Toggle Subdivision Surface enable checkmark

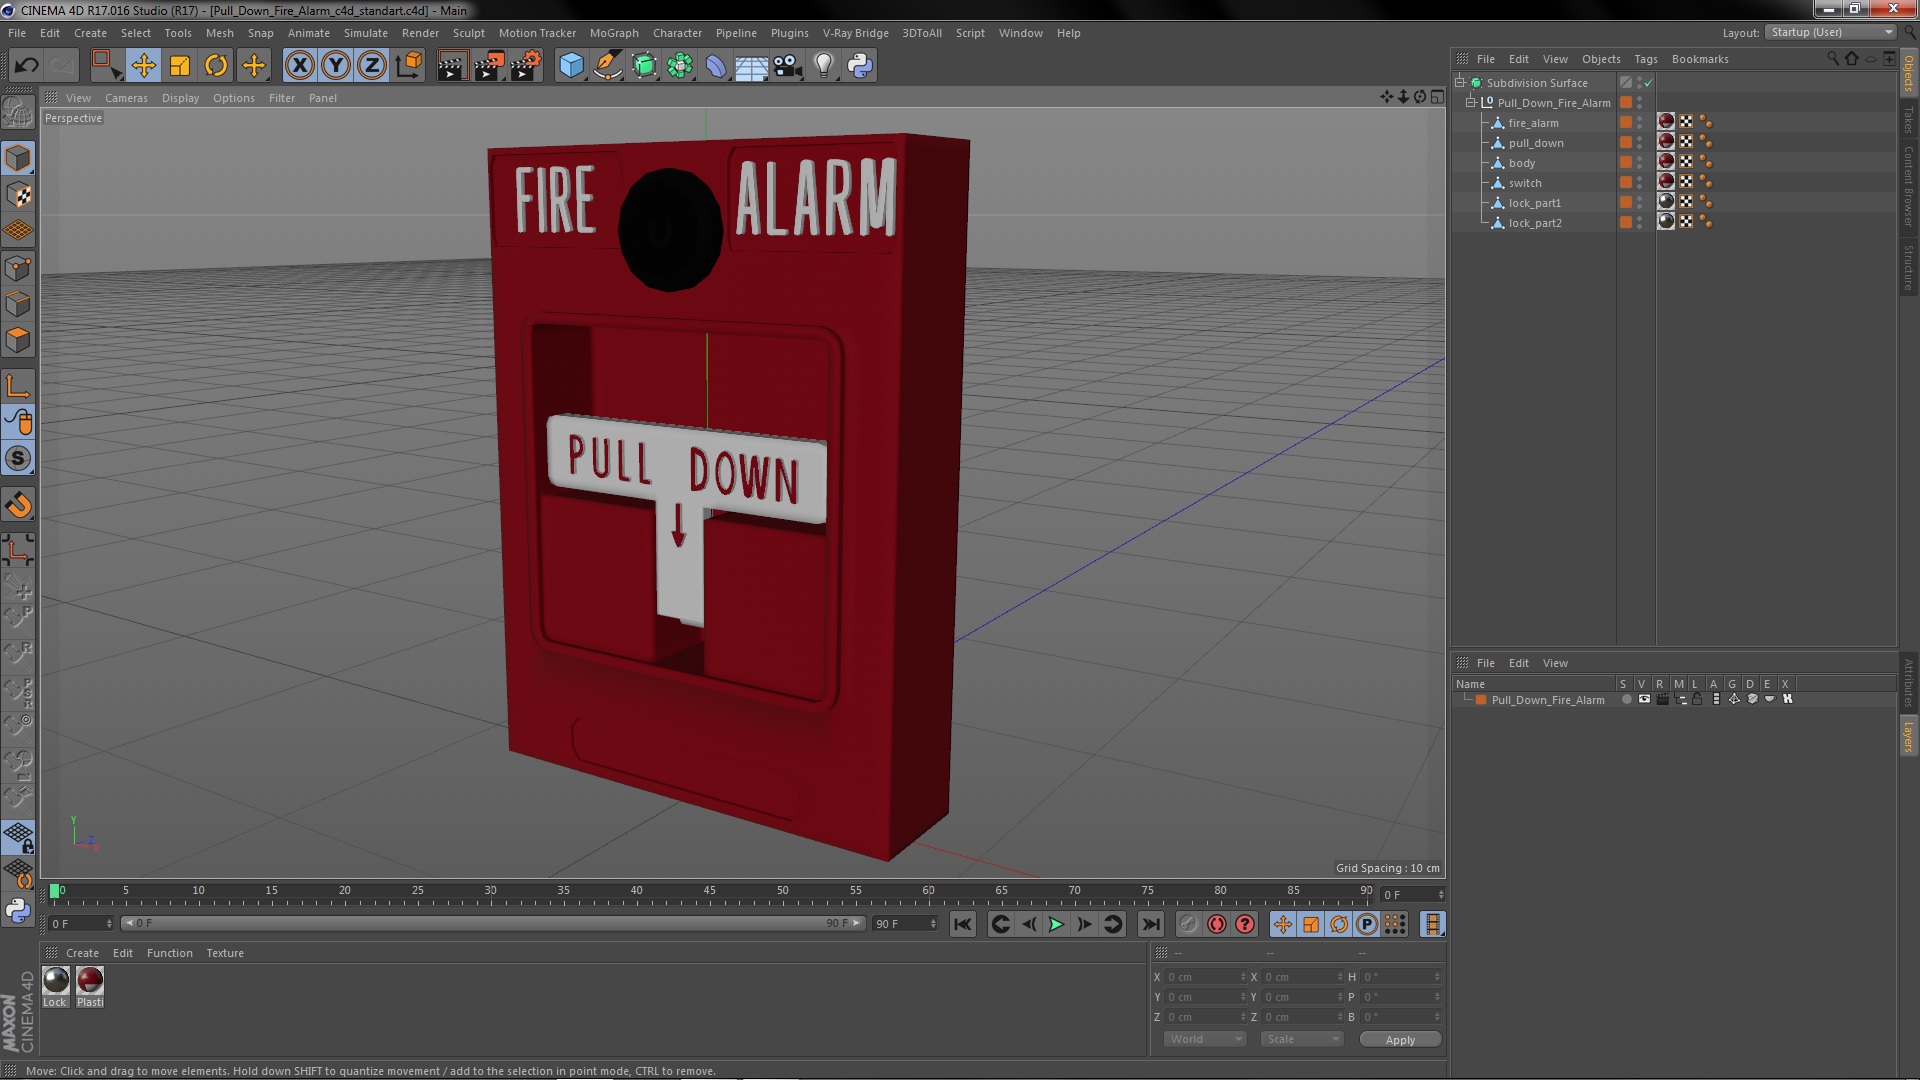1649,83
